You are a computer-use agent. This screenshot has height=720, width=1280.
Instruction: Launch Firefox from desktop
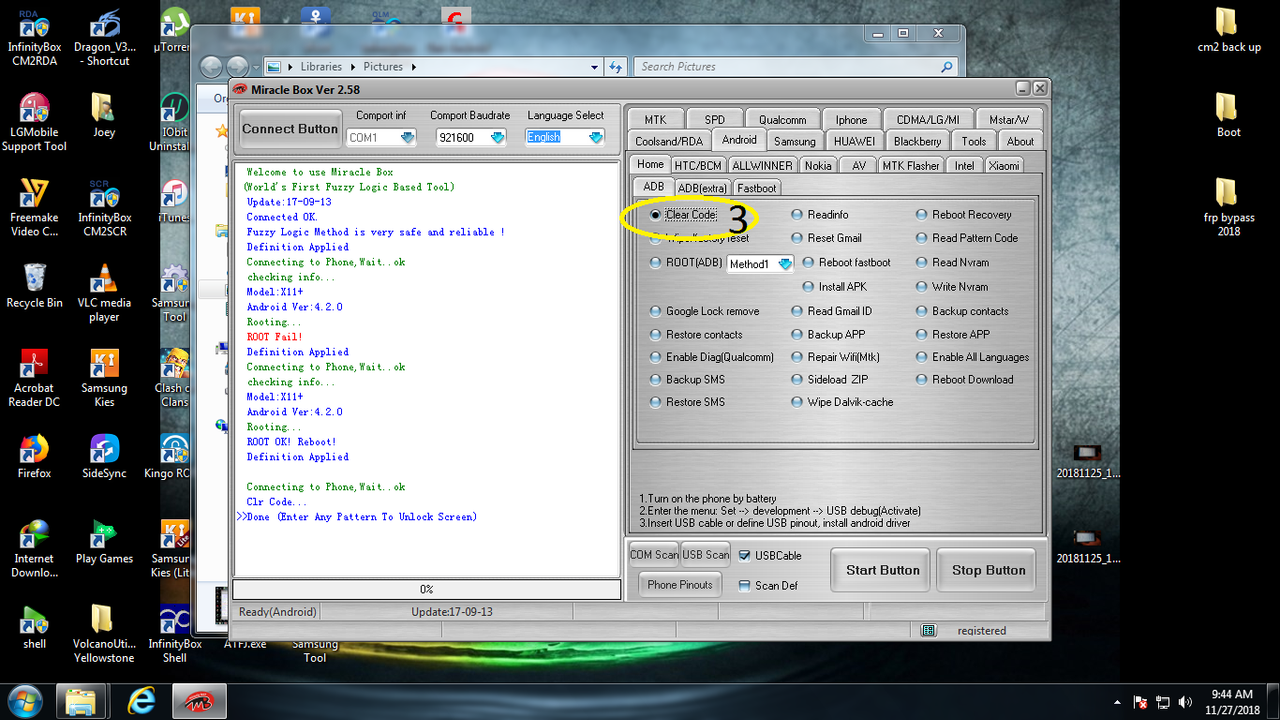pyautogui.click(x=34, y=456)
